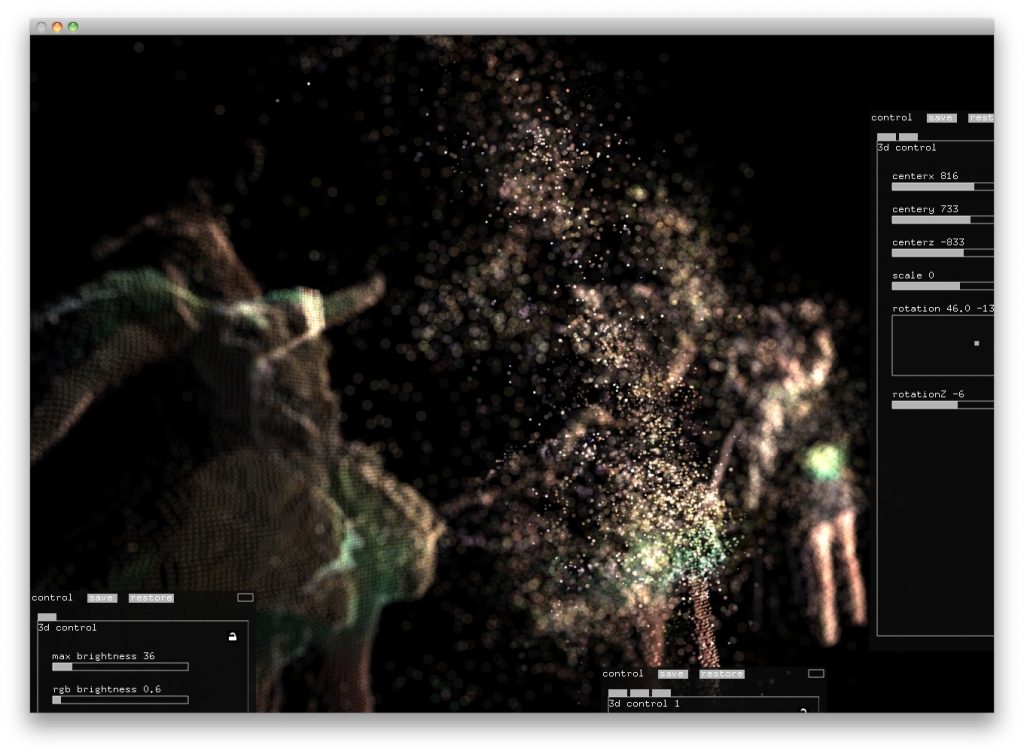
Task: Click restore in the bottom-center control panel
Action: 722,674
